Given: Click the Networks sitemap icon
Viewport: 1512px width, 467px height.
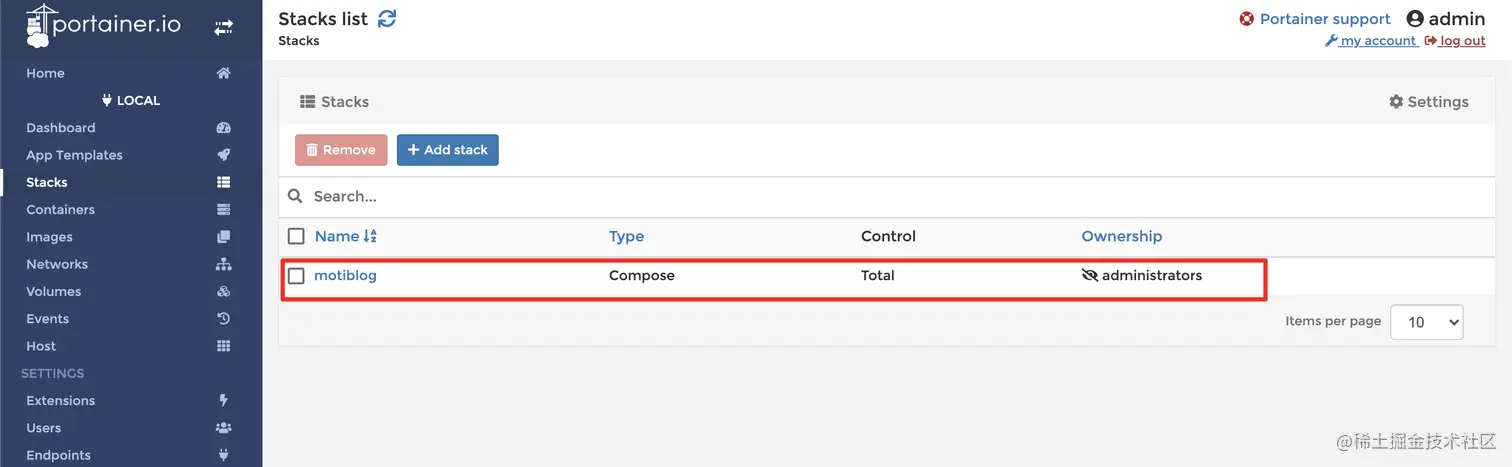Looking at the screenshot, I should [223, 264].
